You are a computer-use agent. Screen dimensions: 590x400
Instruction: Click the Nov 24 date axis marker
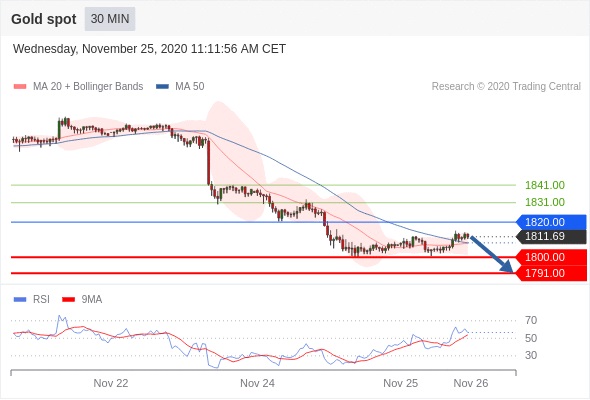point(257,383)
